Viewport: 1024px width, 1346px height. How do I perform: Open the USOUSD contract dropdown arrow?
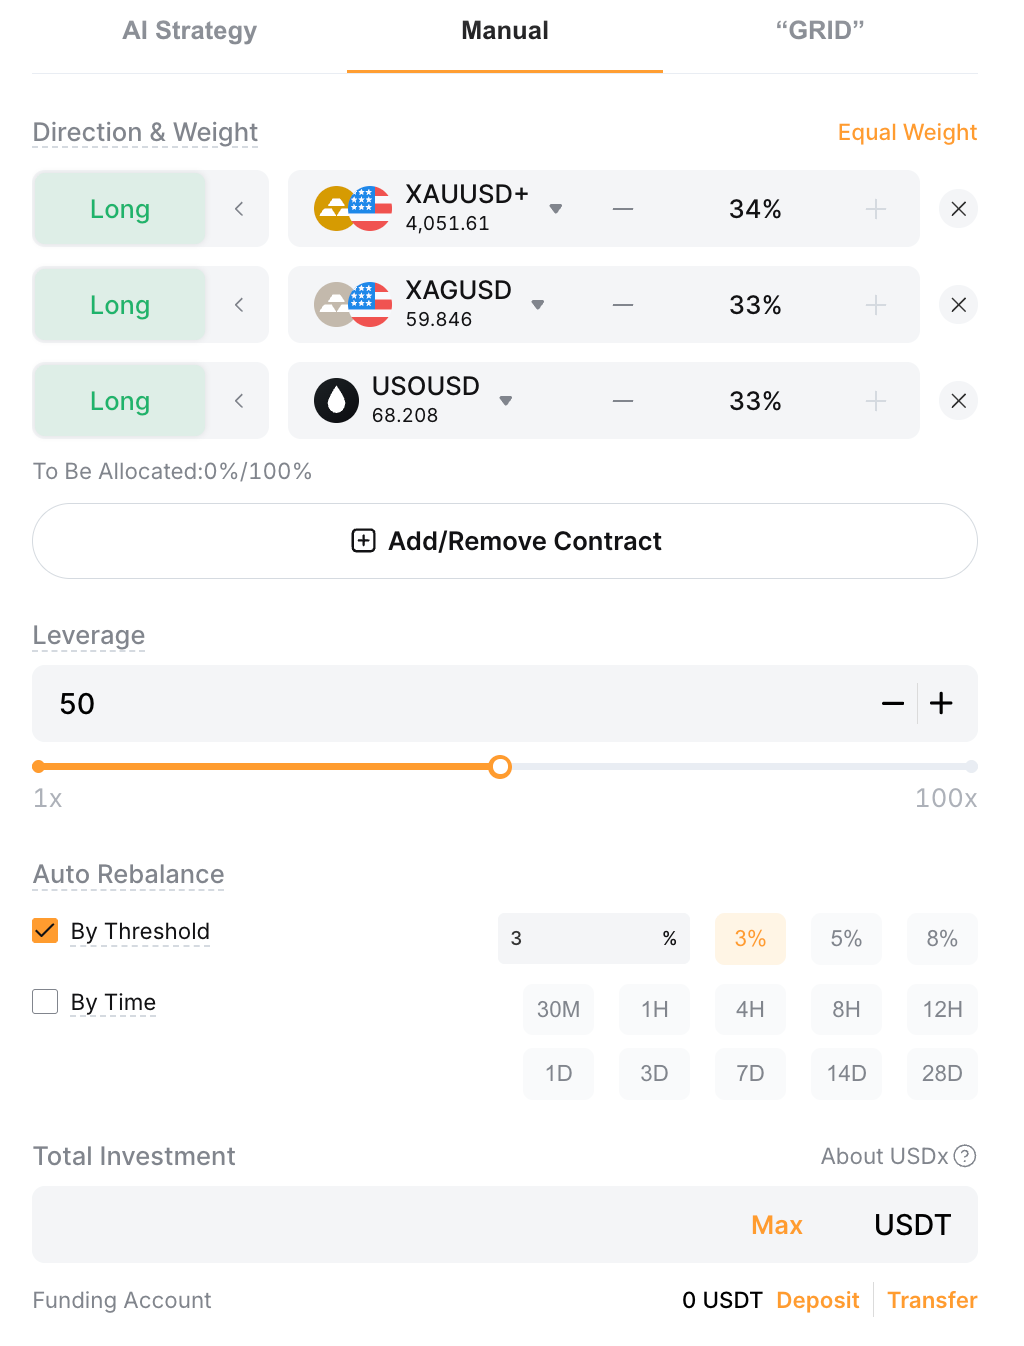(x=506, y=401)
